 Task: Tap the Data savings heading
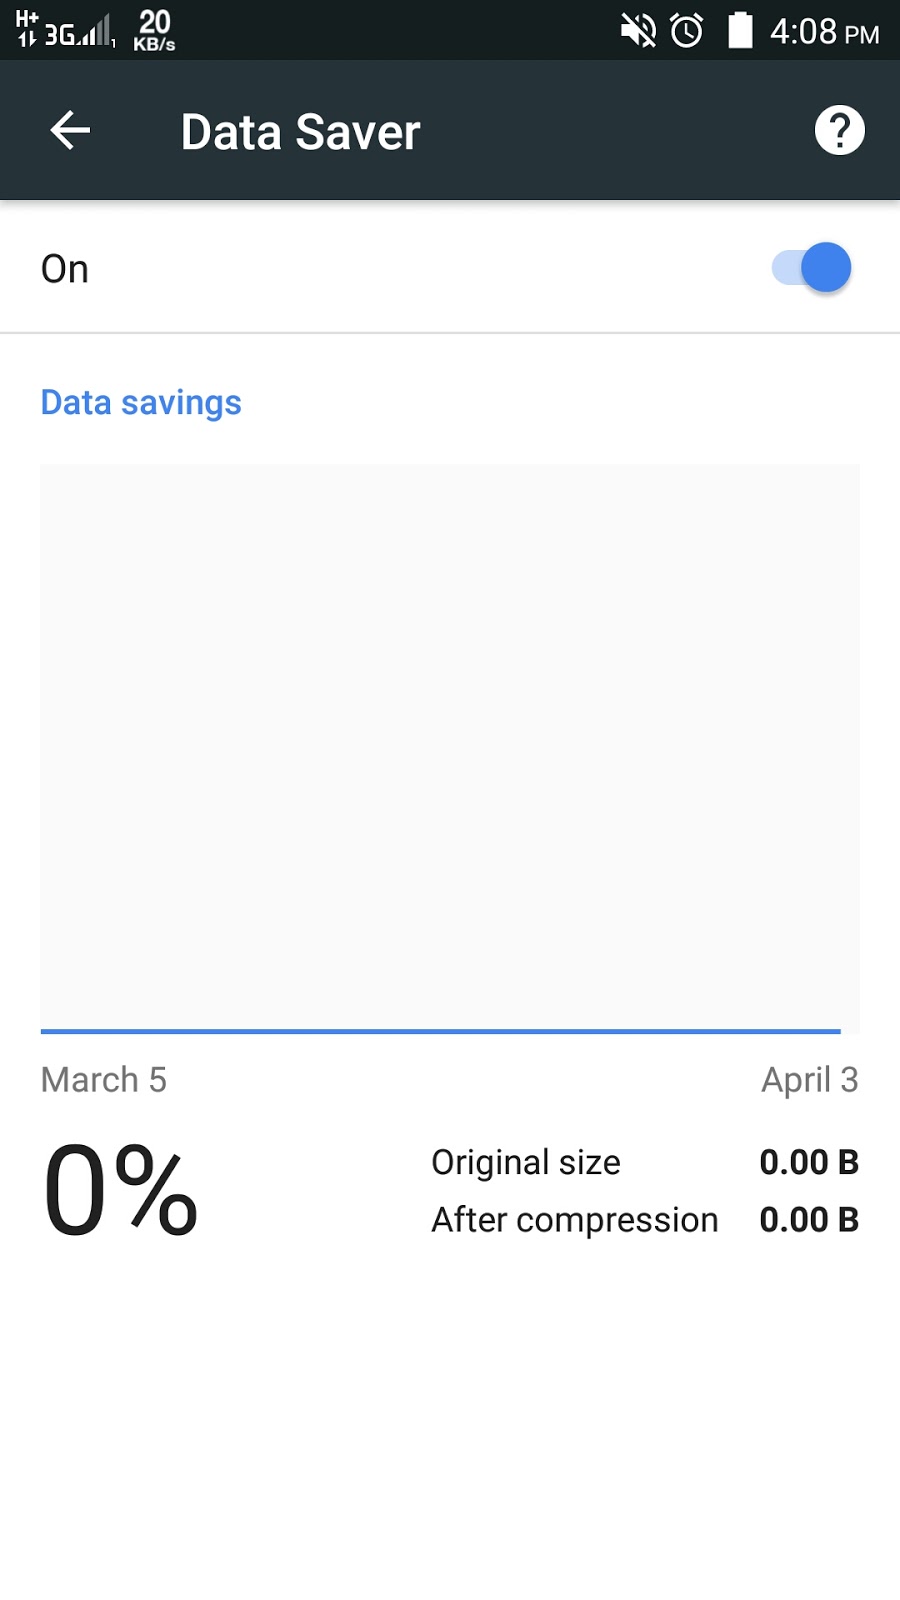[x=141, y=402]
